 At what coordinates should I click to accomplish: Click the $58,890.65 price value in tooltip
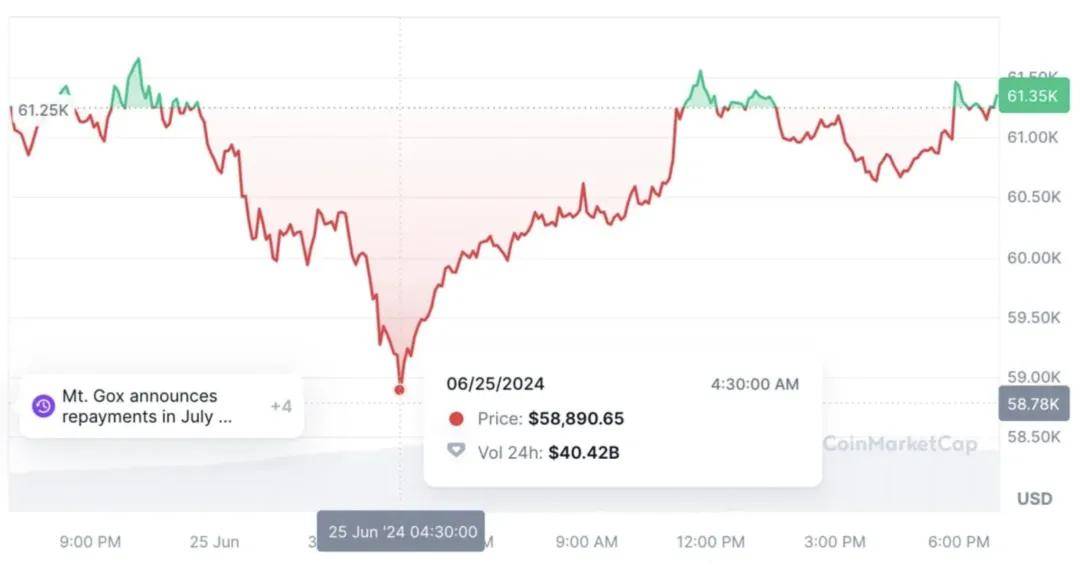576,419
